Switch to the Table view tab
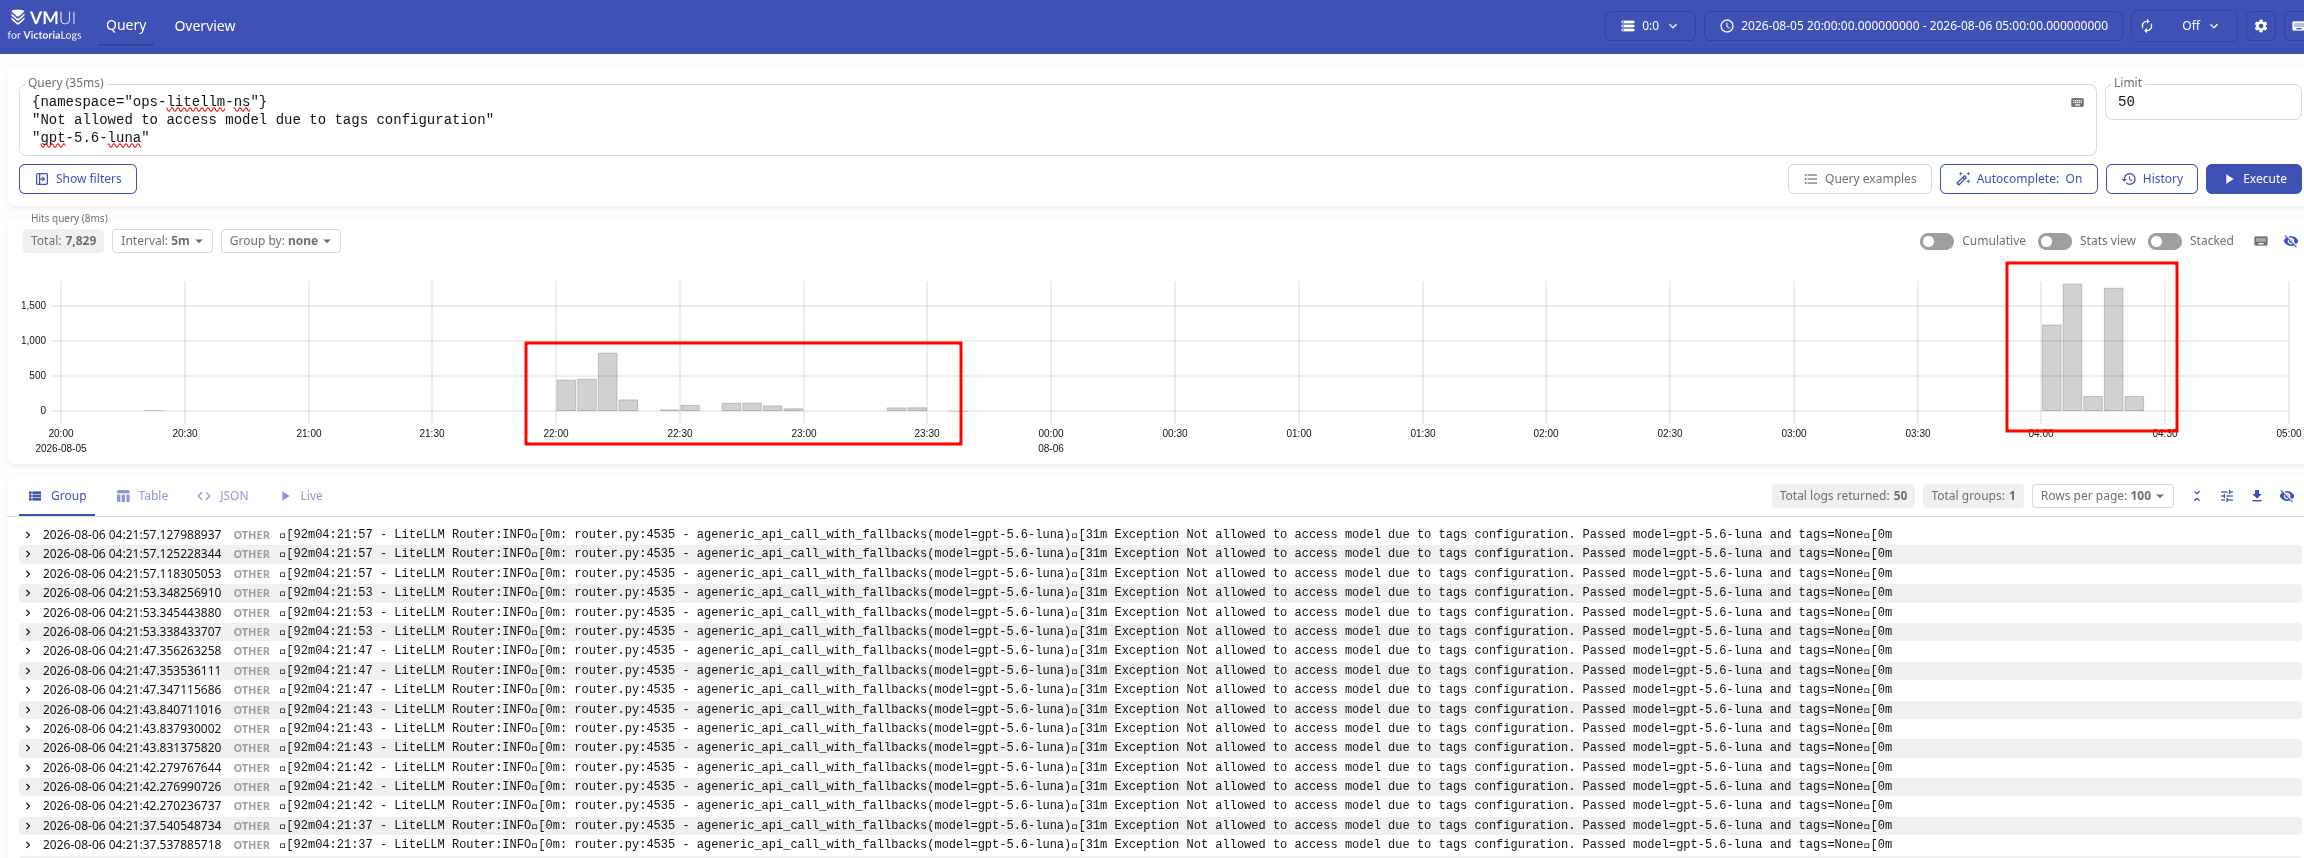2304x858 pixels. coord(142,496)
